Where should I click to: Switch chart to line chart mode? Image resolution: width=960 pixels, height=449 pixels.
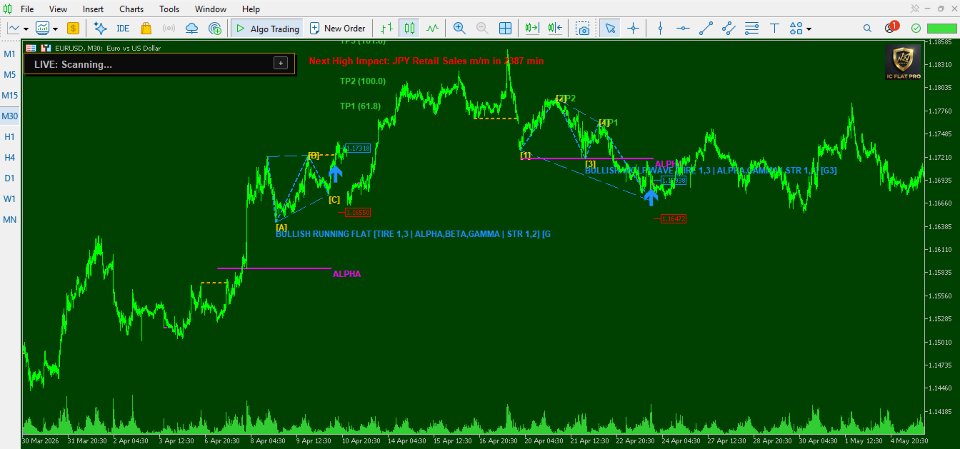click(433, 28)
